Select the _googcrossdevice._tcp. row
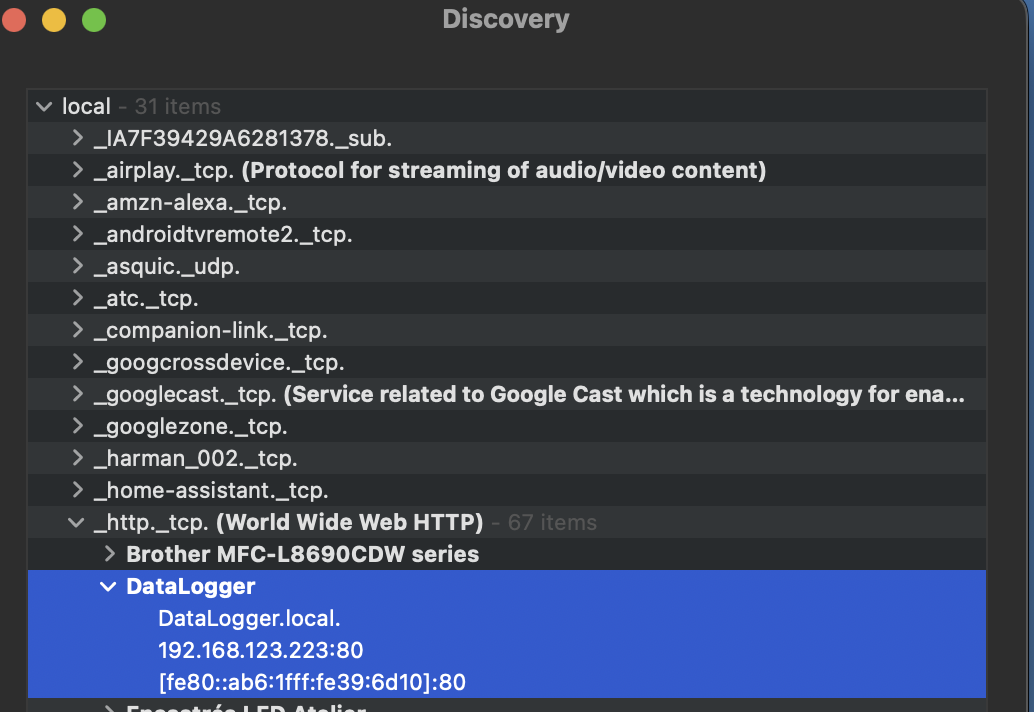Image resolution: width=1034 pixels, height=712 pixels. 218,362
